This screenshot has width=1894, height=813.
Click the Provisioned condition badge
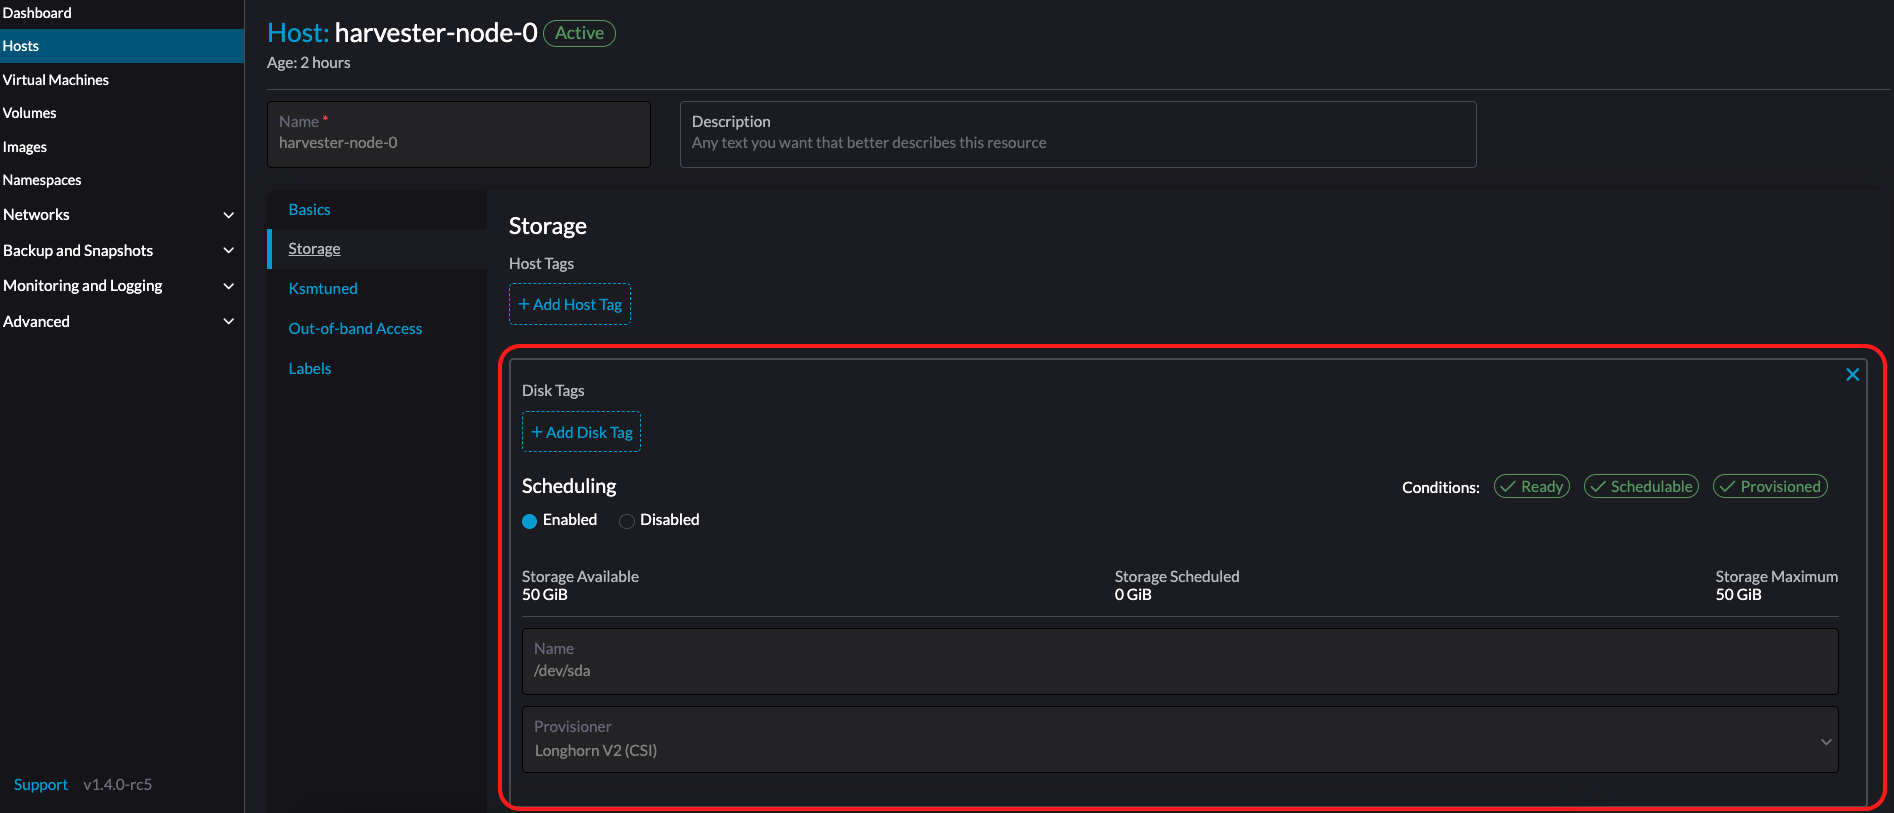pos(1770,487)
